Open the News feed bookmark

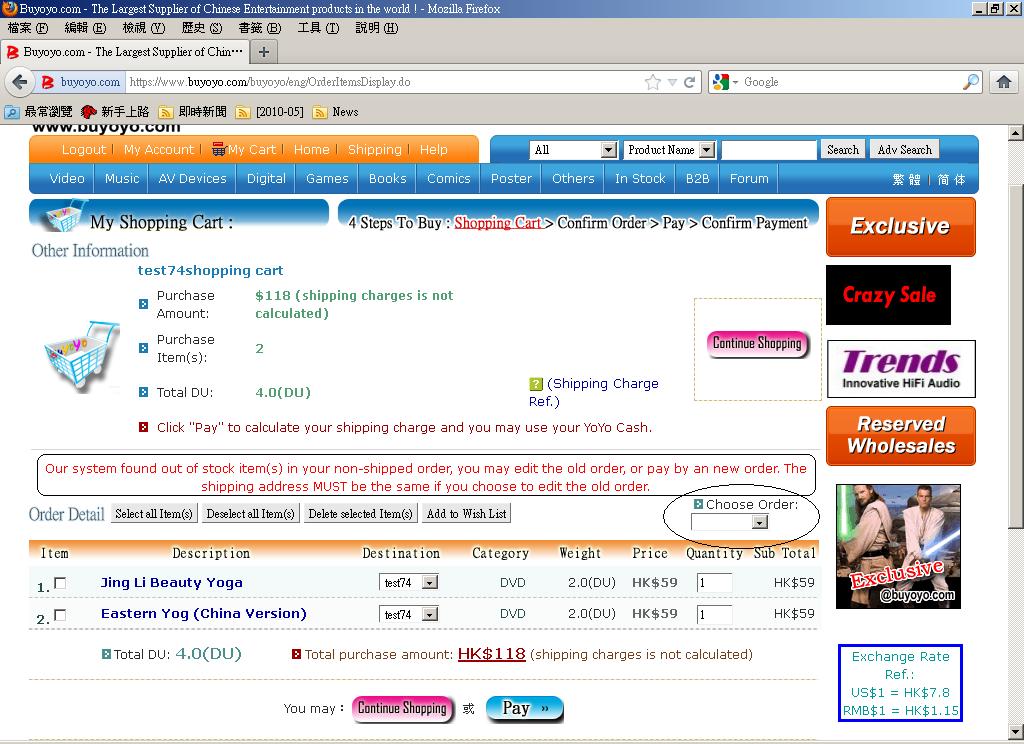[336, 112]
